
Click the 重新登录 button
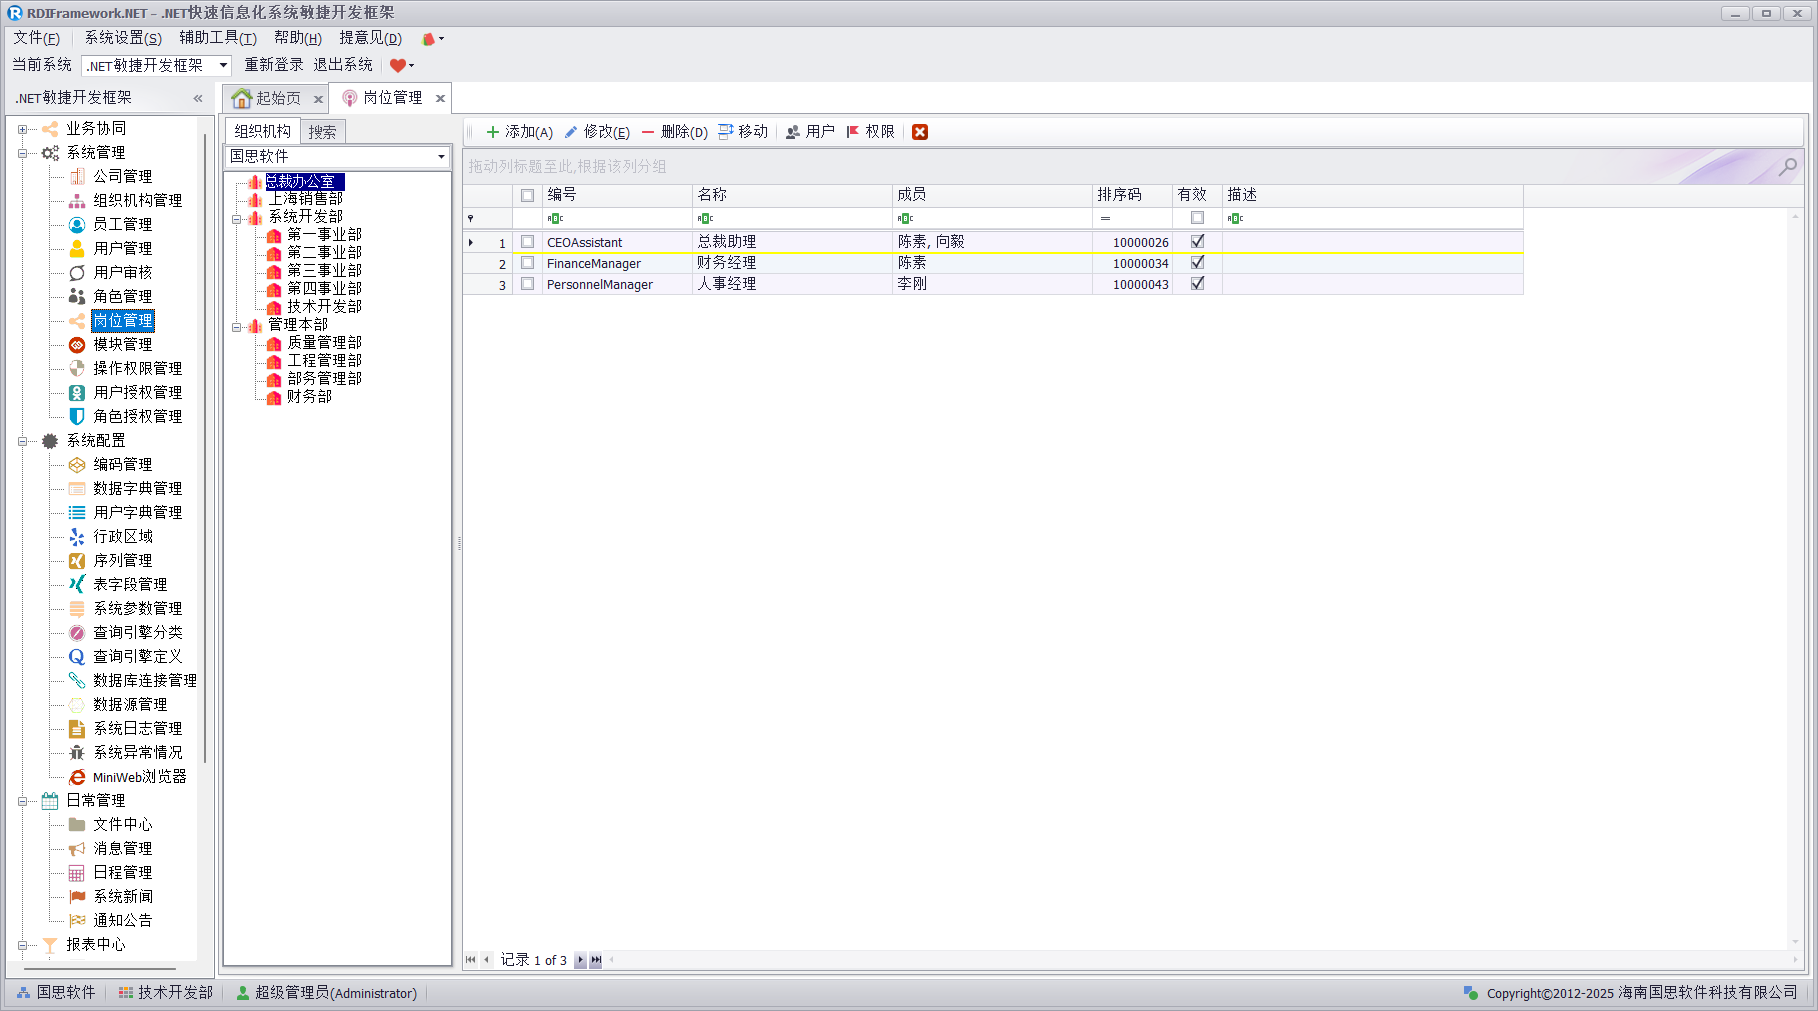coord(274,65)
